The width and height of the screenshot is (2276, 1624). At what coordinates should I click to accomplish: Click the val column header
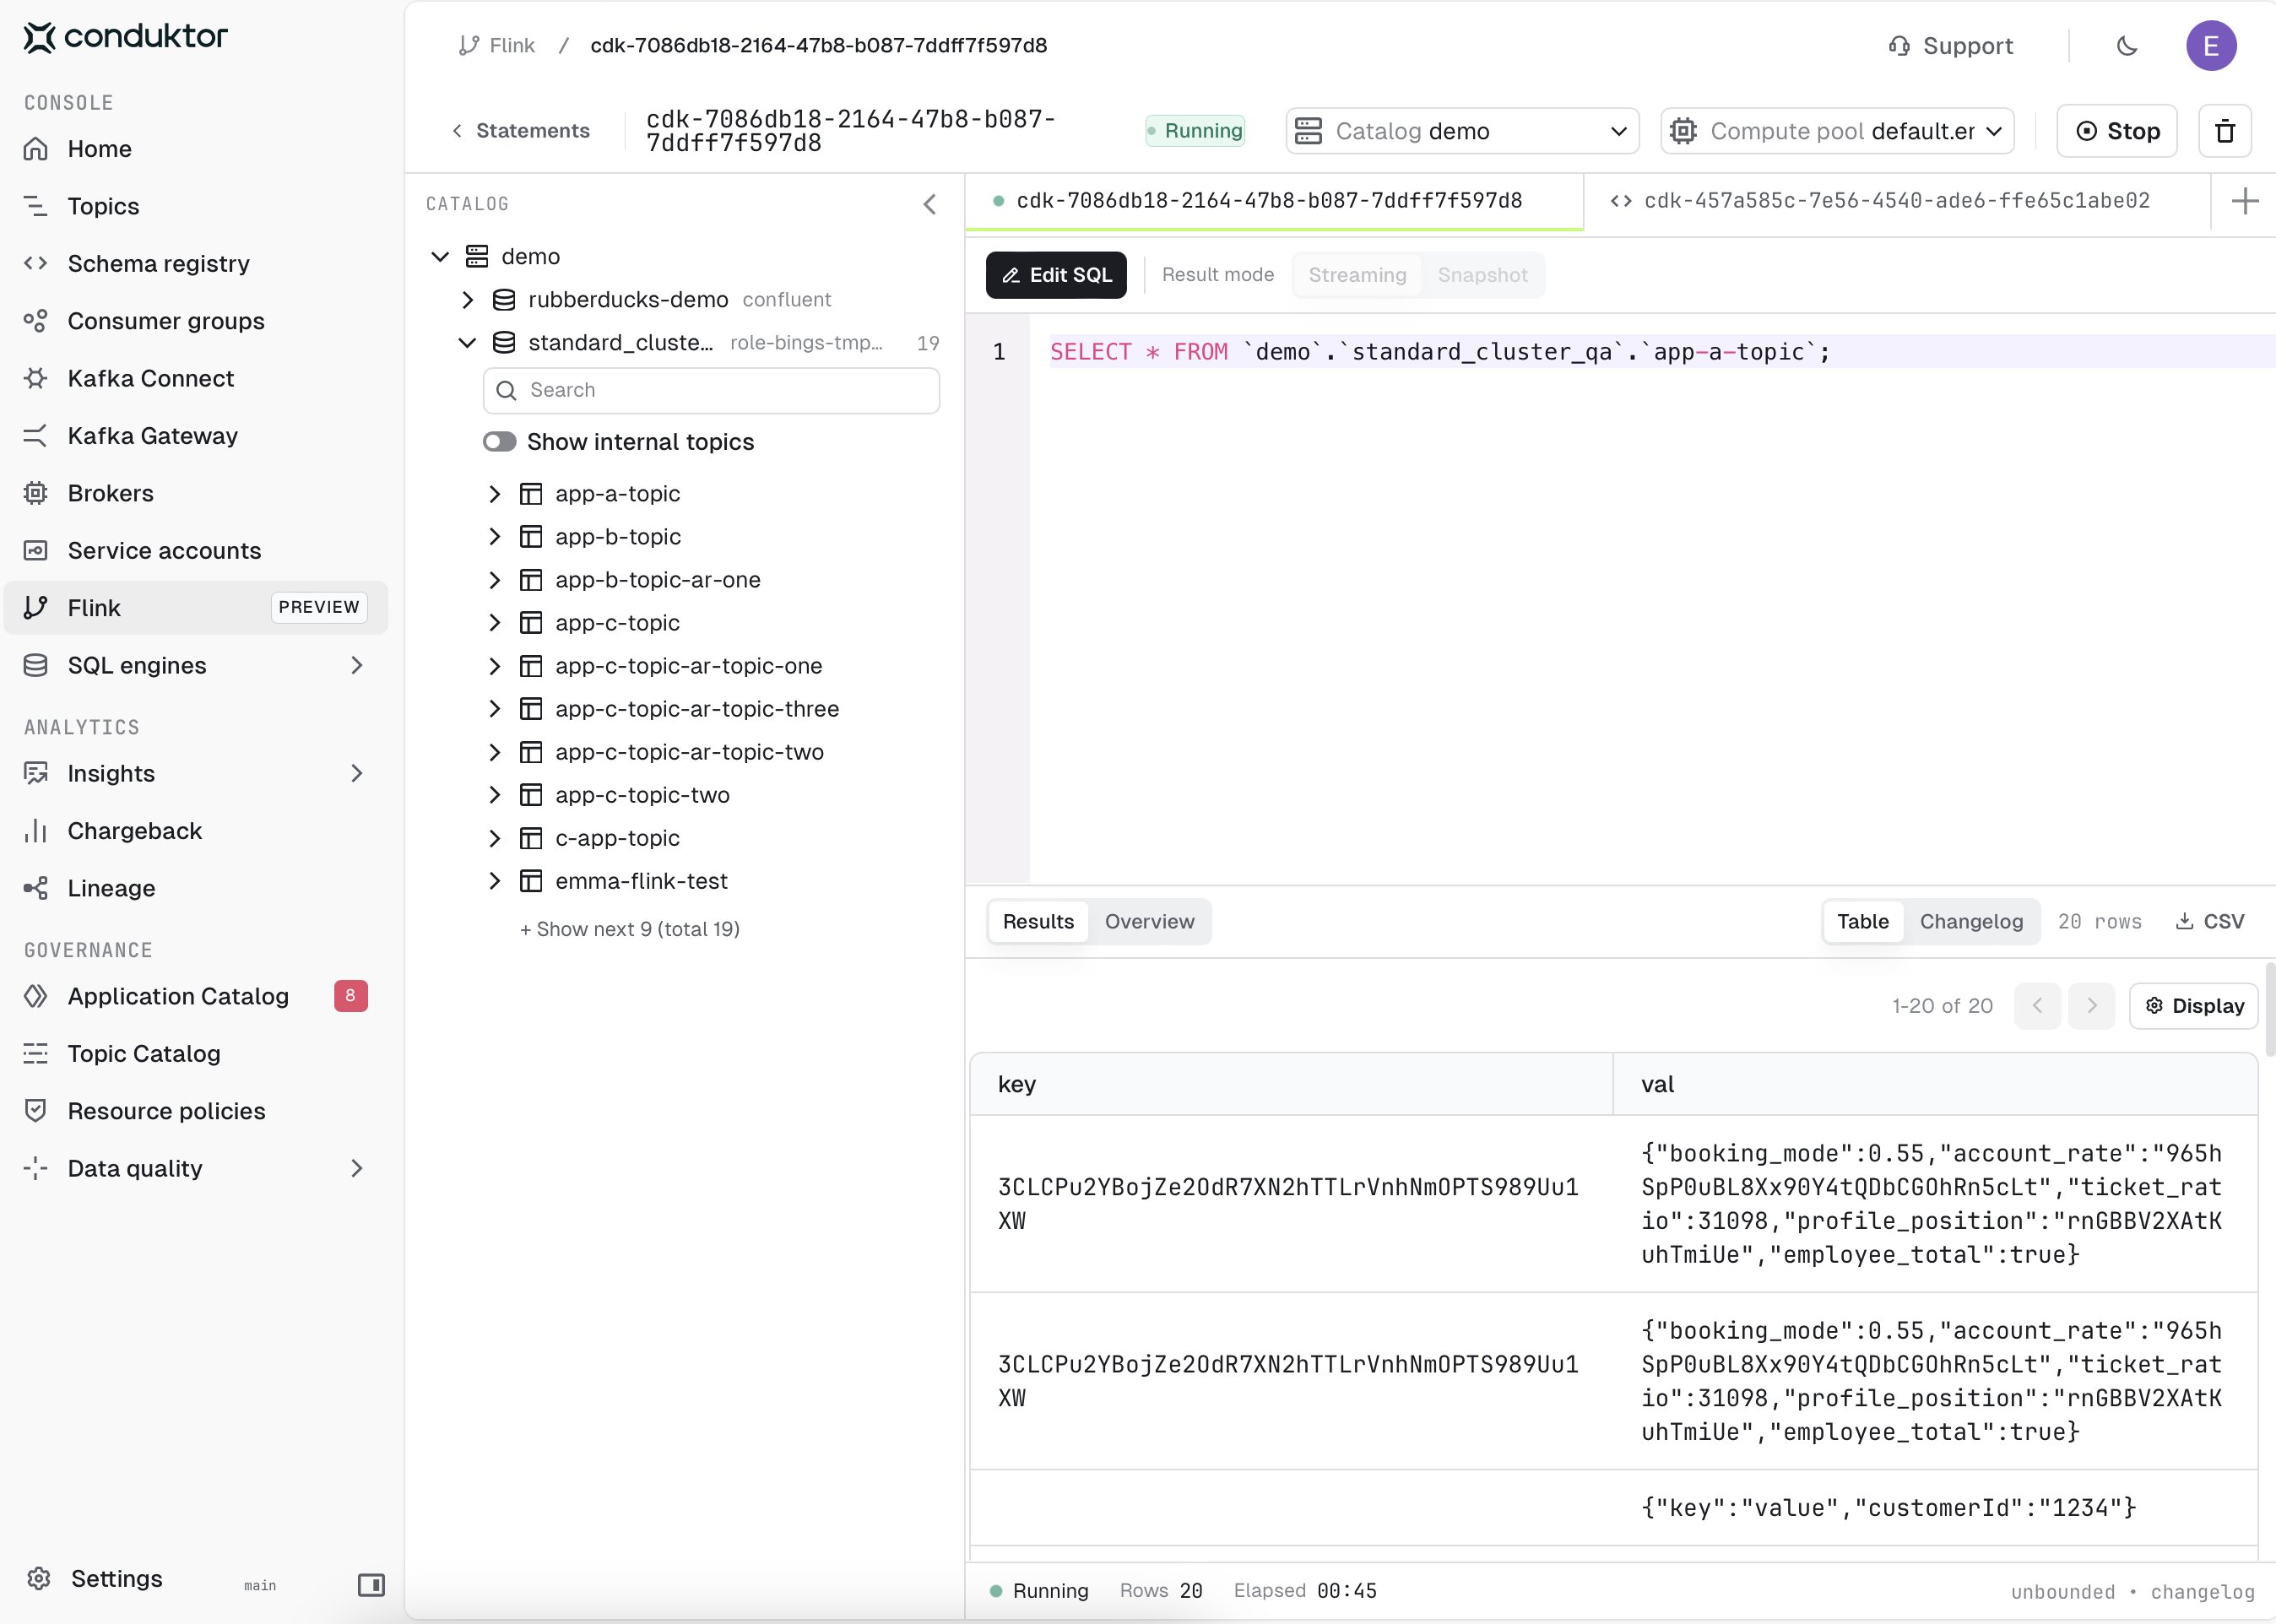click(x=1935, y=1085)
